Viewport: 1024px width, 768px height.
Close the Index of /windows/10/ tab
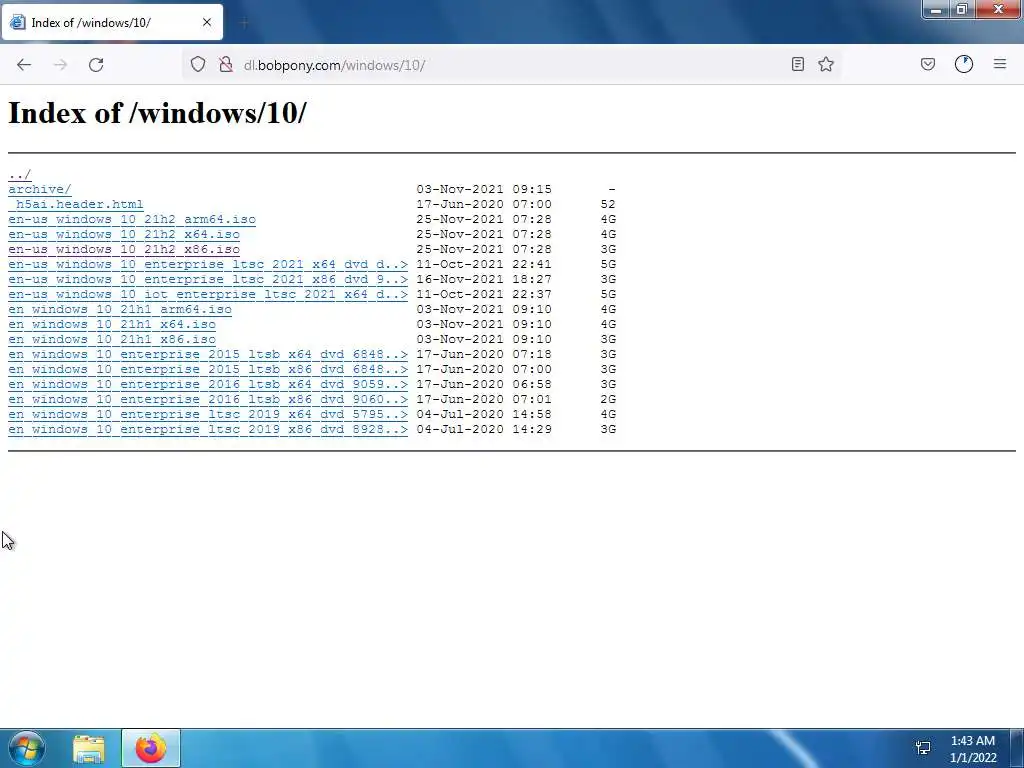coord(206,22)
